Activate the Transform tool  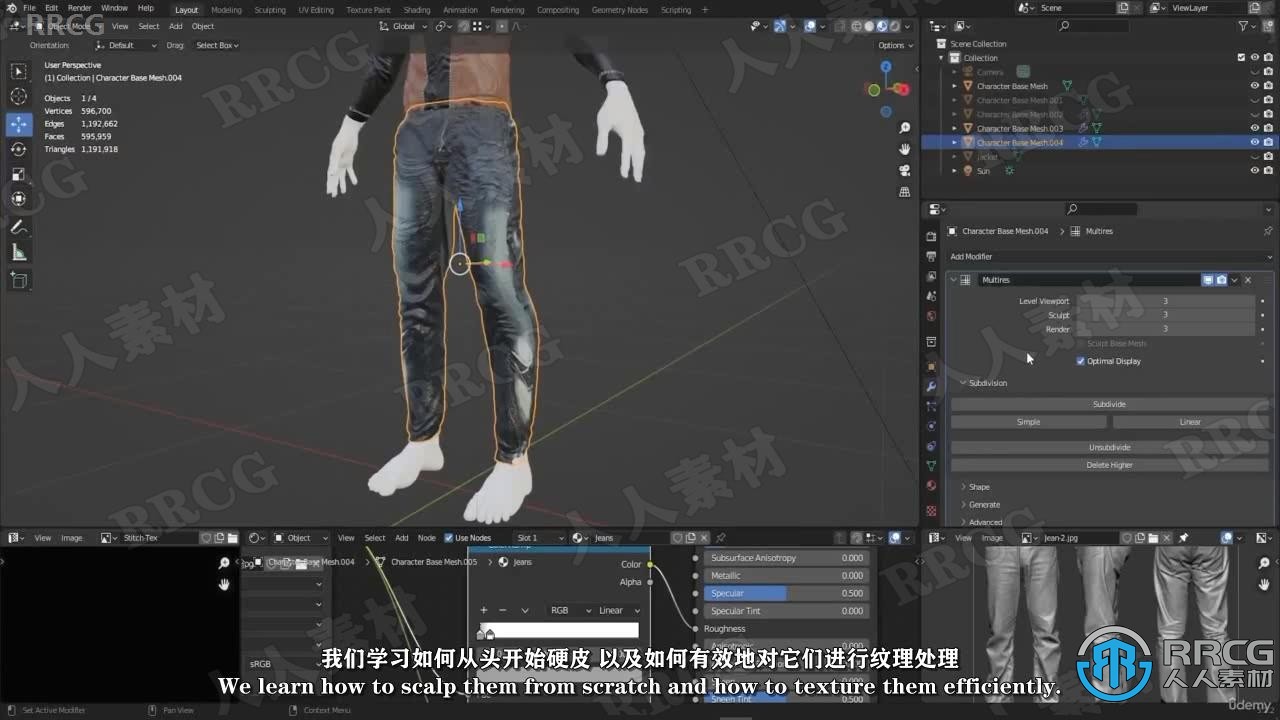click(19, 199)
